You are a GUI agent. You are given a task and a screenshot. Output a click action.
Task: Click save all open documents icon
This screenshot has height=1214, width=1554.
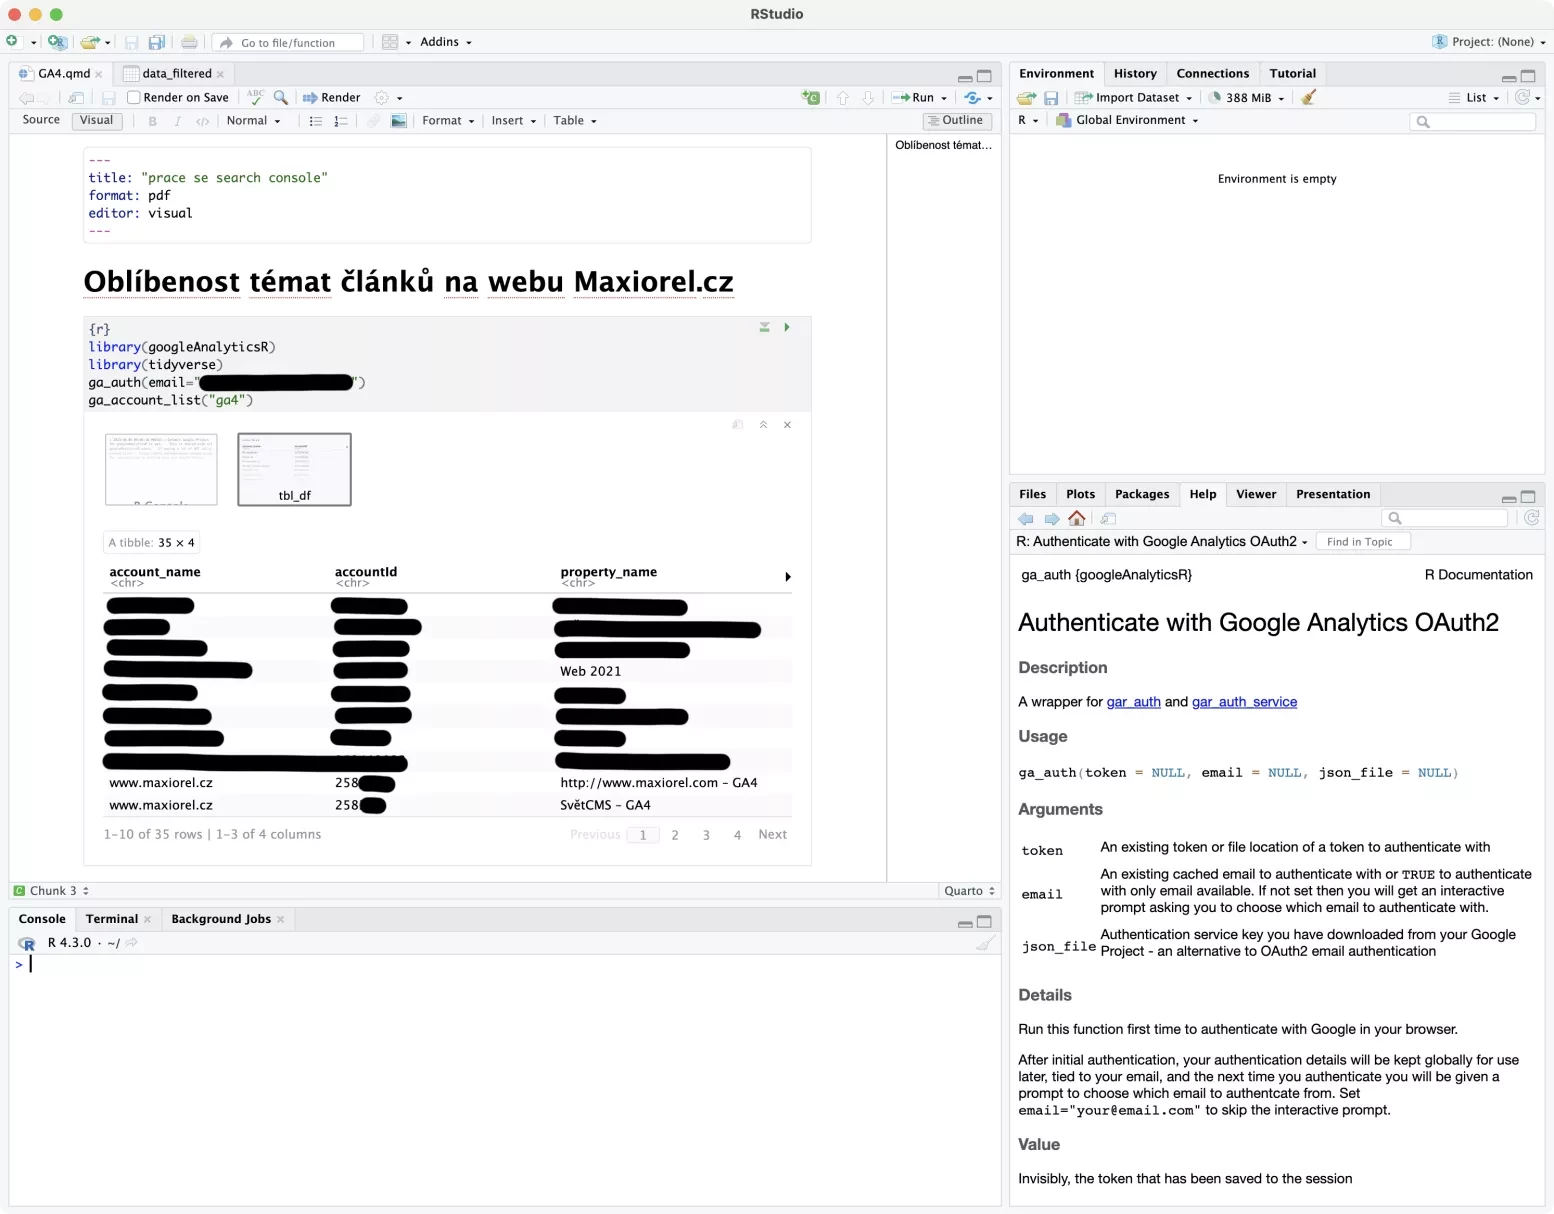pyautogui.click(x=156, y=42)
